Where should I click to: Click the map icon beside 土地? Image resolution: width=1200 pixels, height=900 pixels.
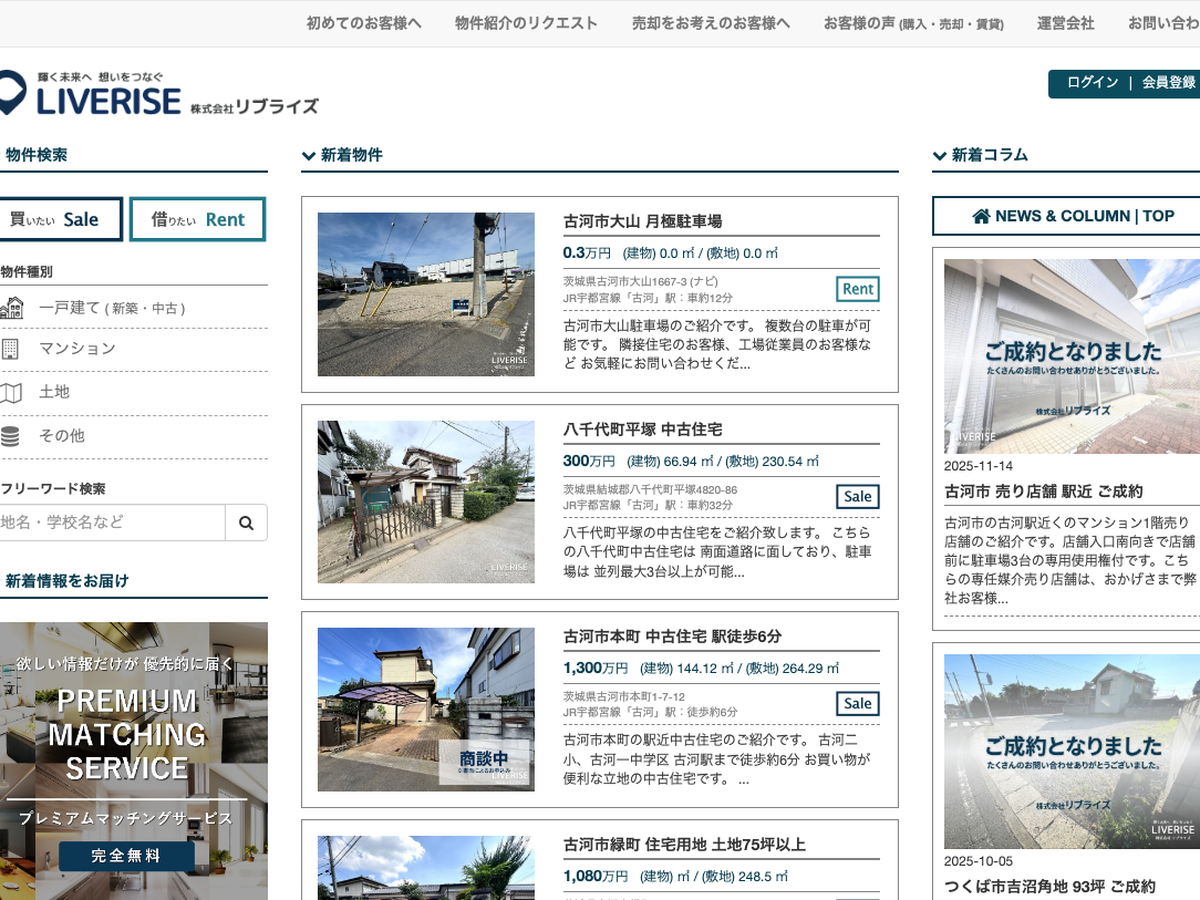(11, 393)
